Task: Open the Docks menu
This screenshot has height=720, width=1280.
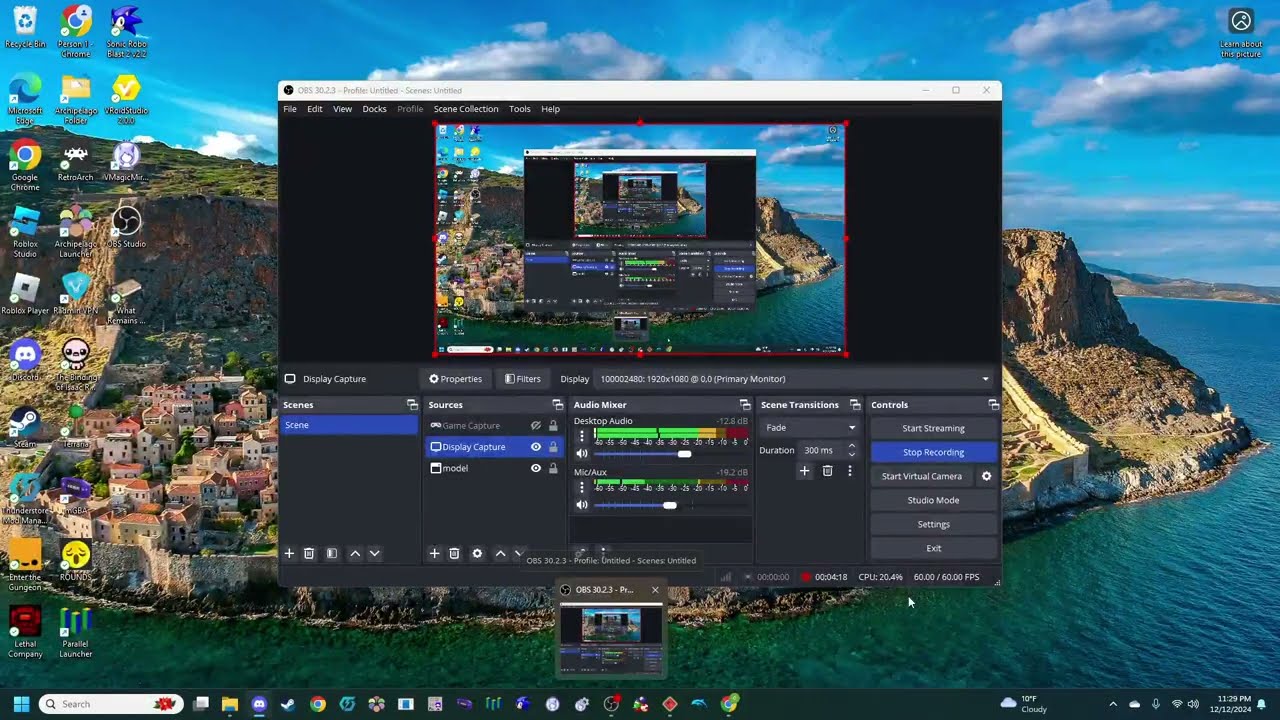Action: click(x=374, y=109)
